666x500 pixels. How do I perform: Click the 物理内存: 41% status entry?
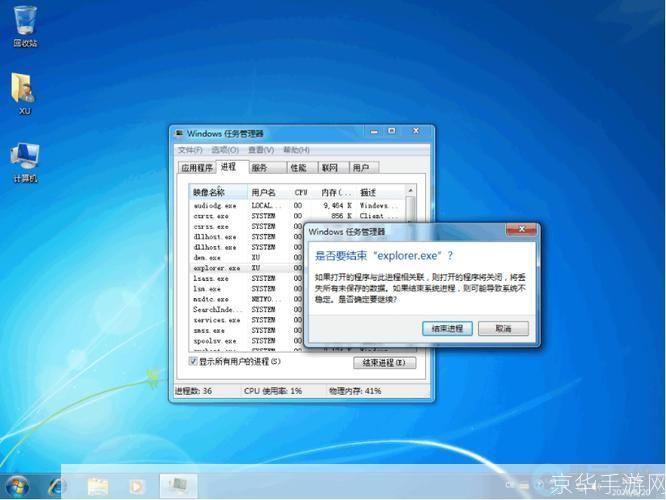tap(355, 391)
